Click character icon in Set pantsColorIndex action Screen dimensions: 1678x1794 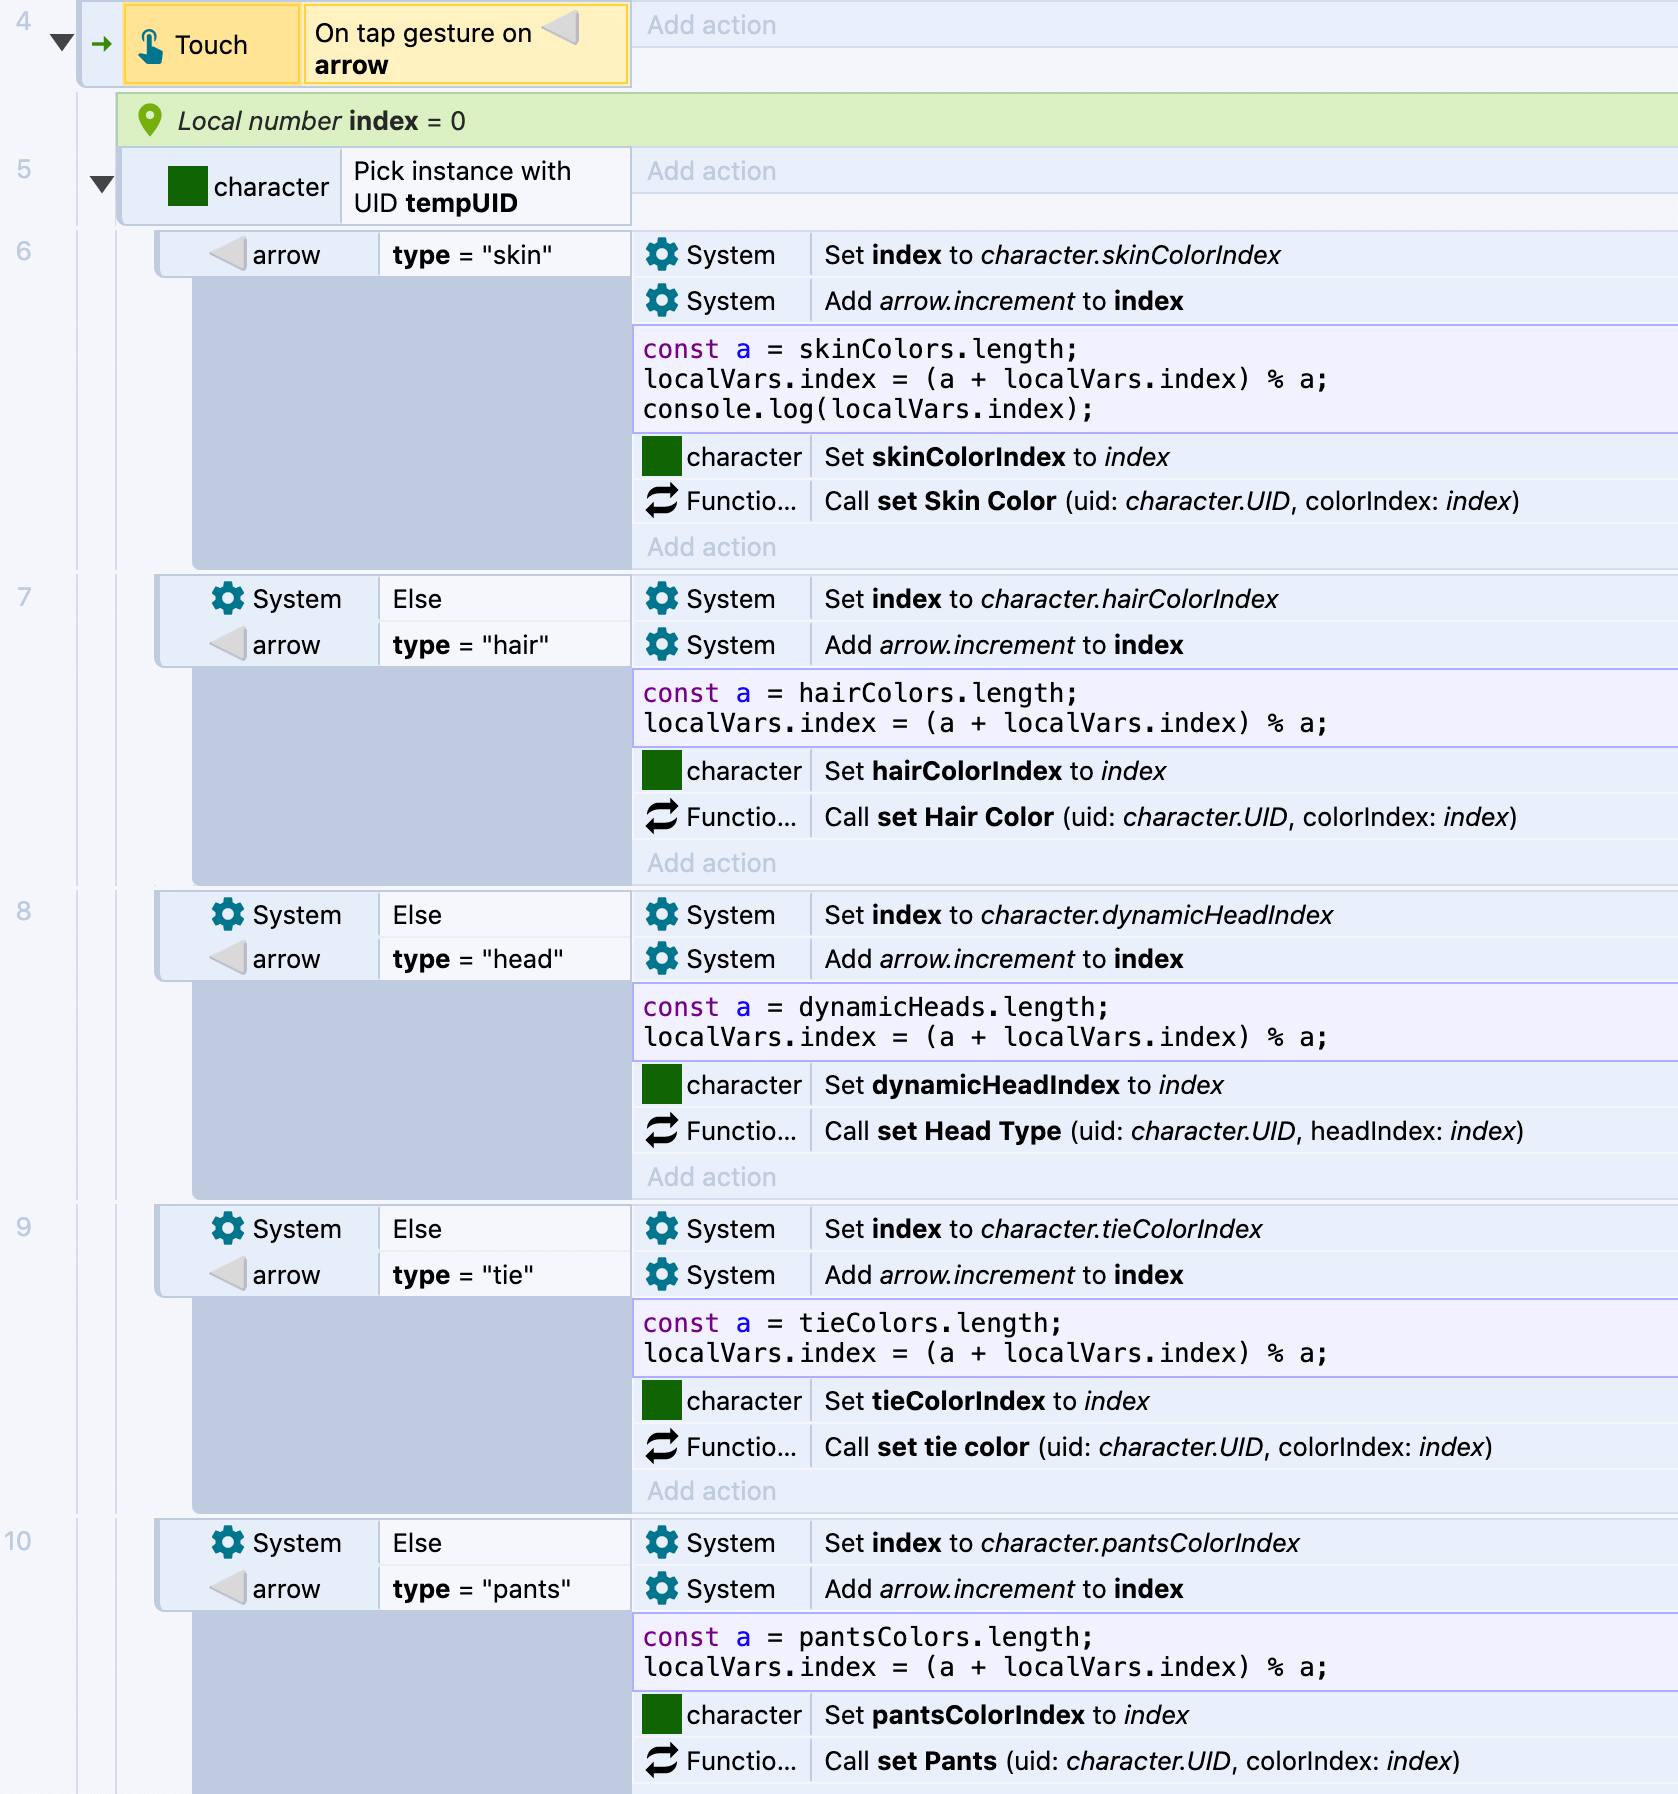point(662,1714)
